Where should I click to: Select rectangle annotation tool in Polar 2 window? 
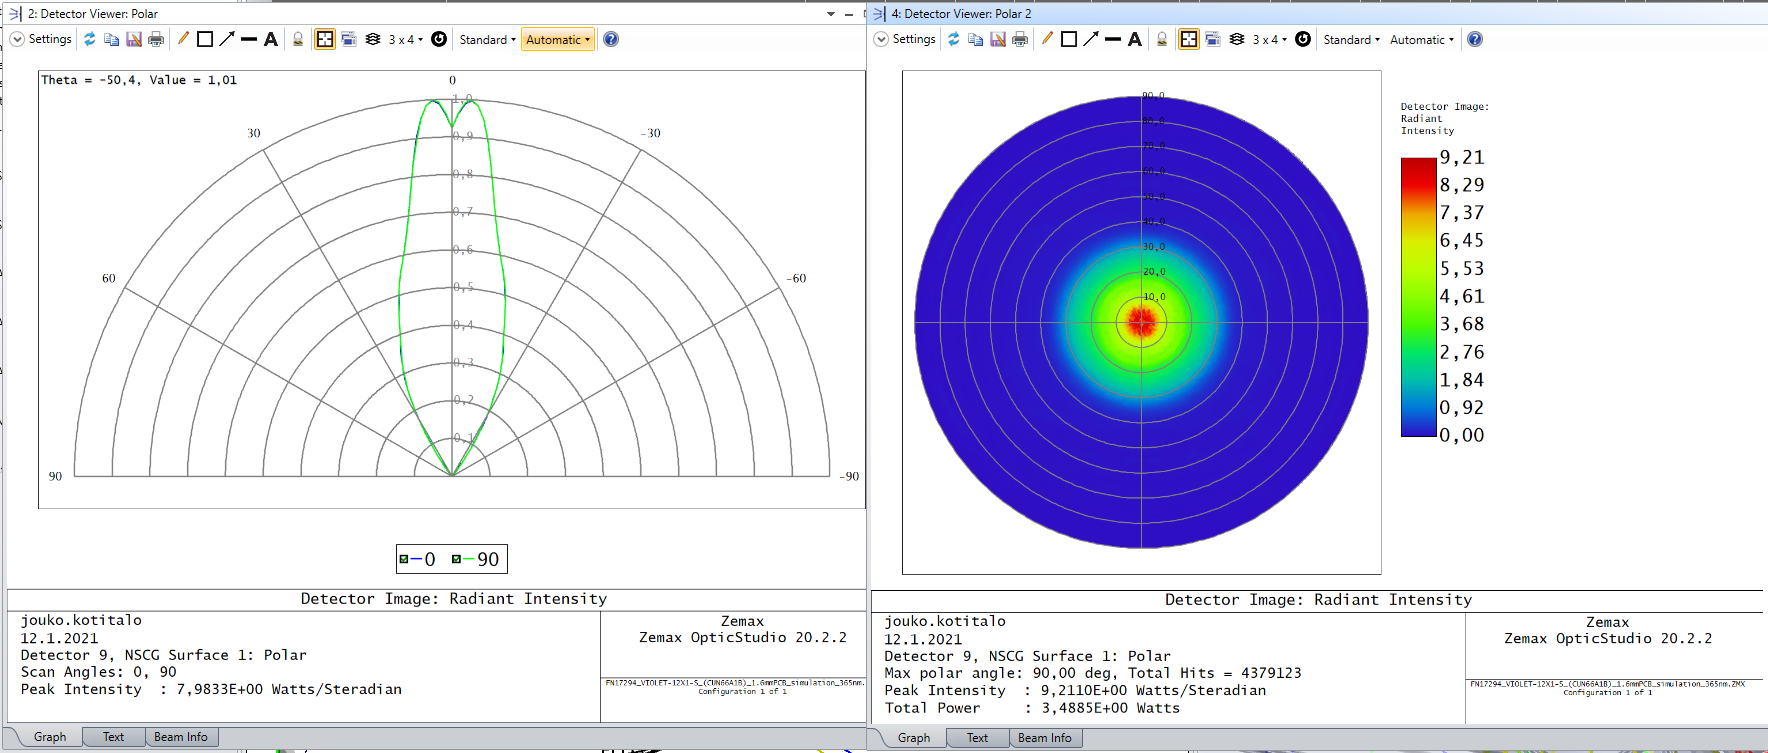tap(1069, 39)
